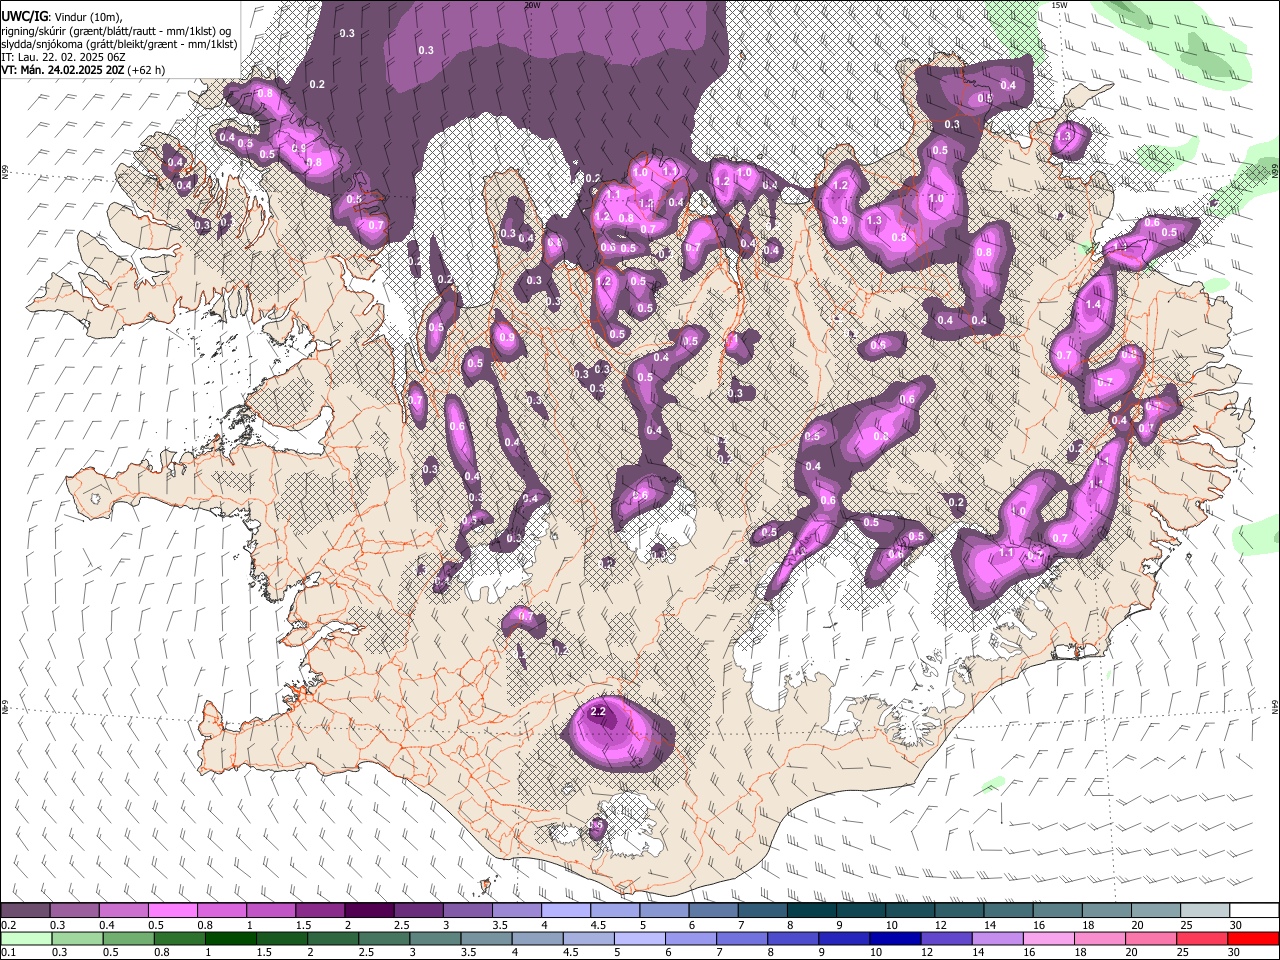
Task: Select the medium green 0.5–0.8 swatch, lower legend
Action: (x=128, y=938)
